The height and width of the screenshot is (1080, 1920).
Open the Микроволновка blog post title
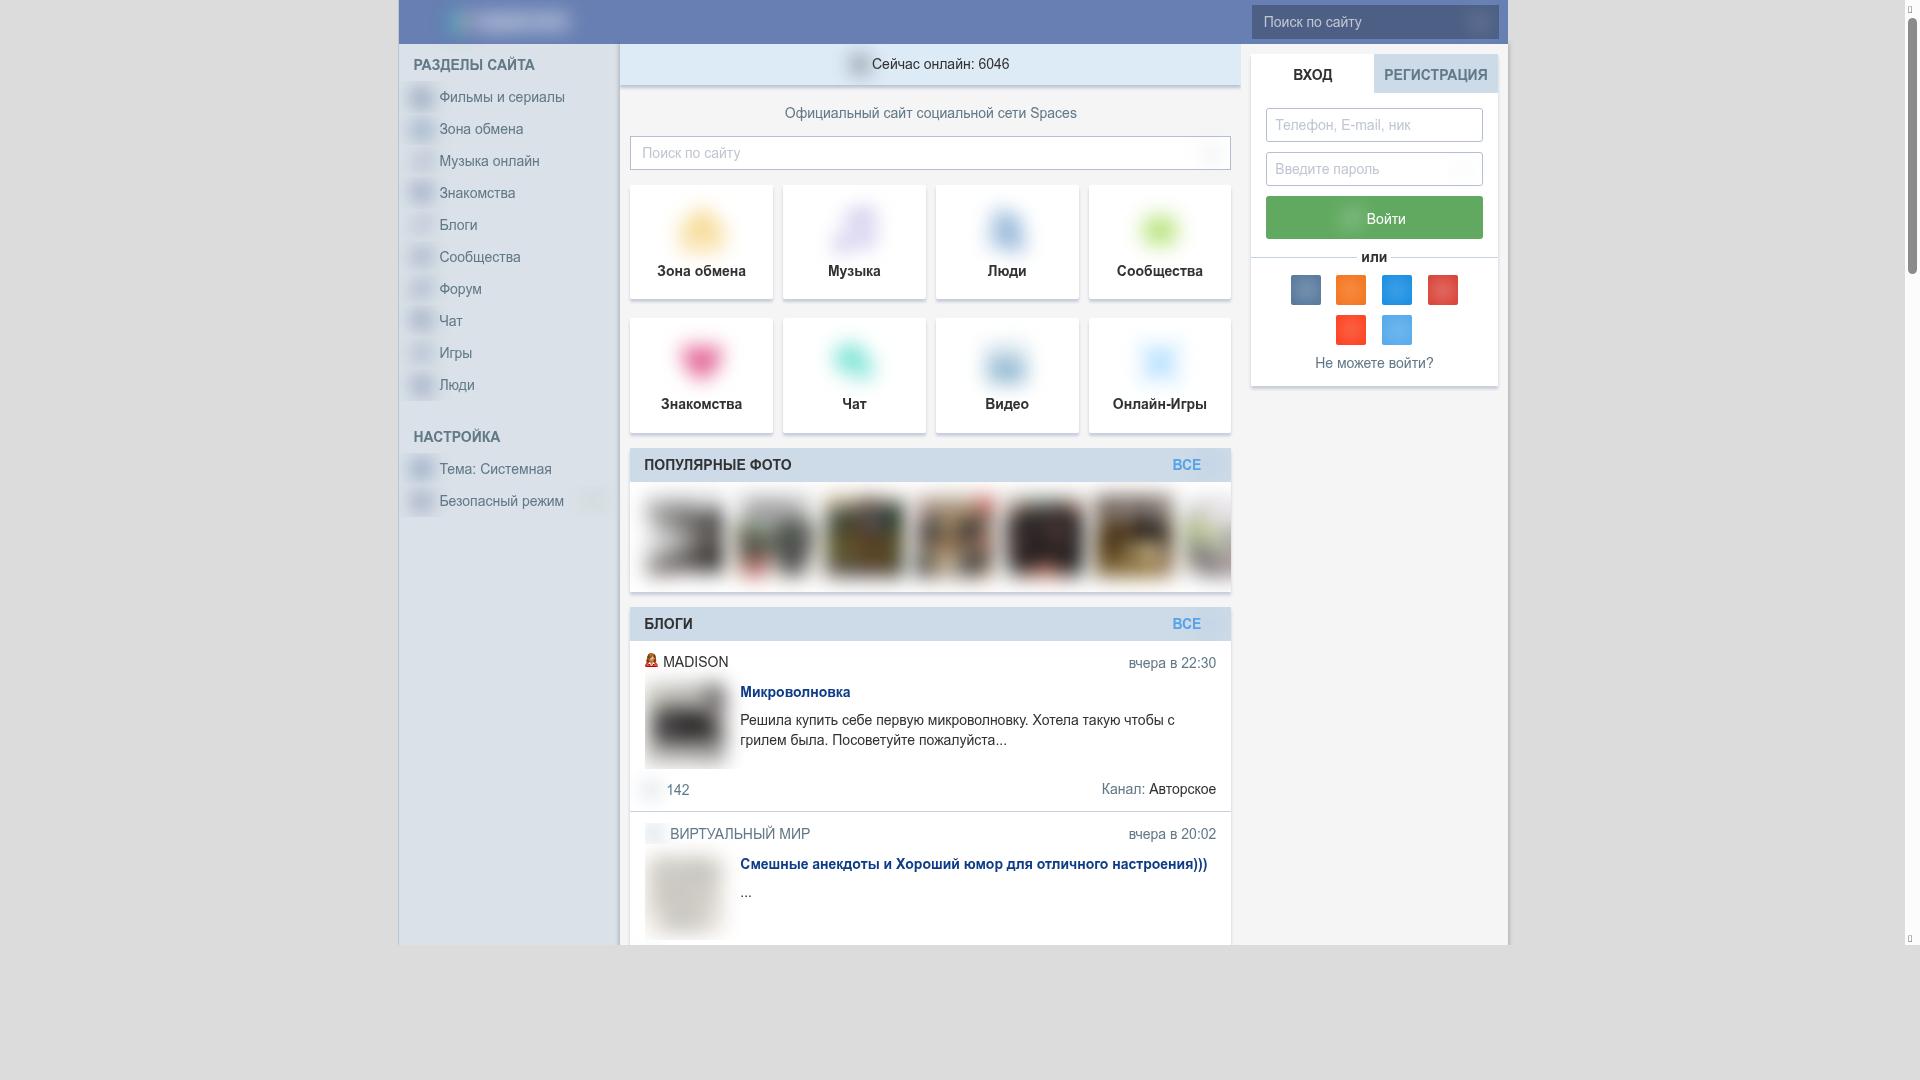794,692
